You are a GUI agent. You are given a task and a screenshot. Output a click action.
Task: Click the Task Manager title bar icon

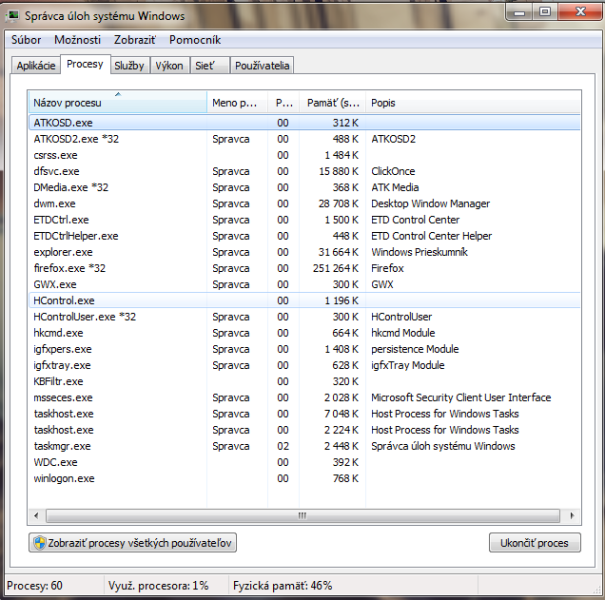coord(14,16)
